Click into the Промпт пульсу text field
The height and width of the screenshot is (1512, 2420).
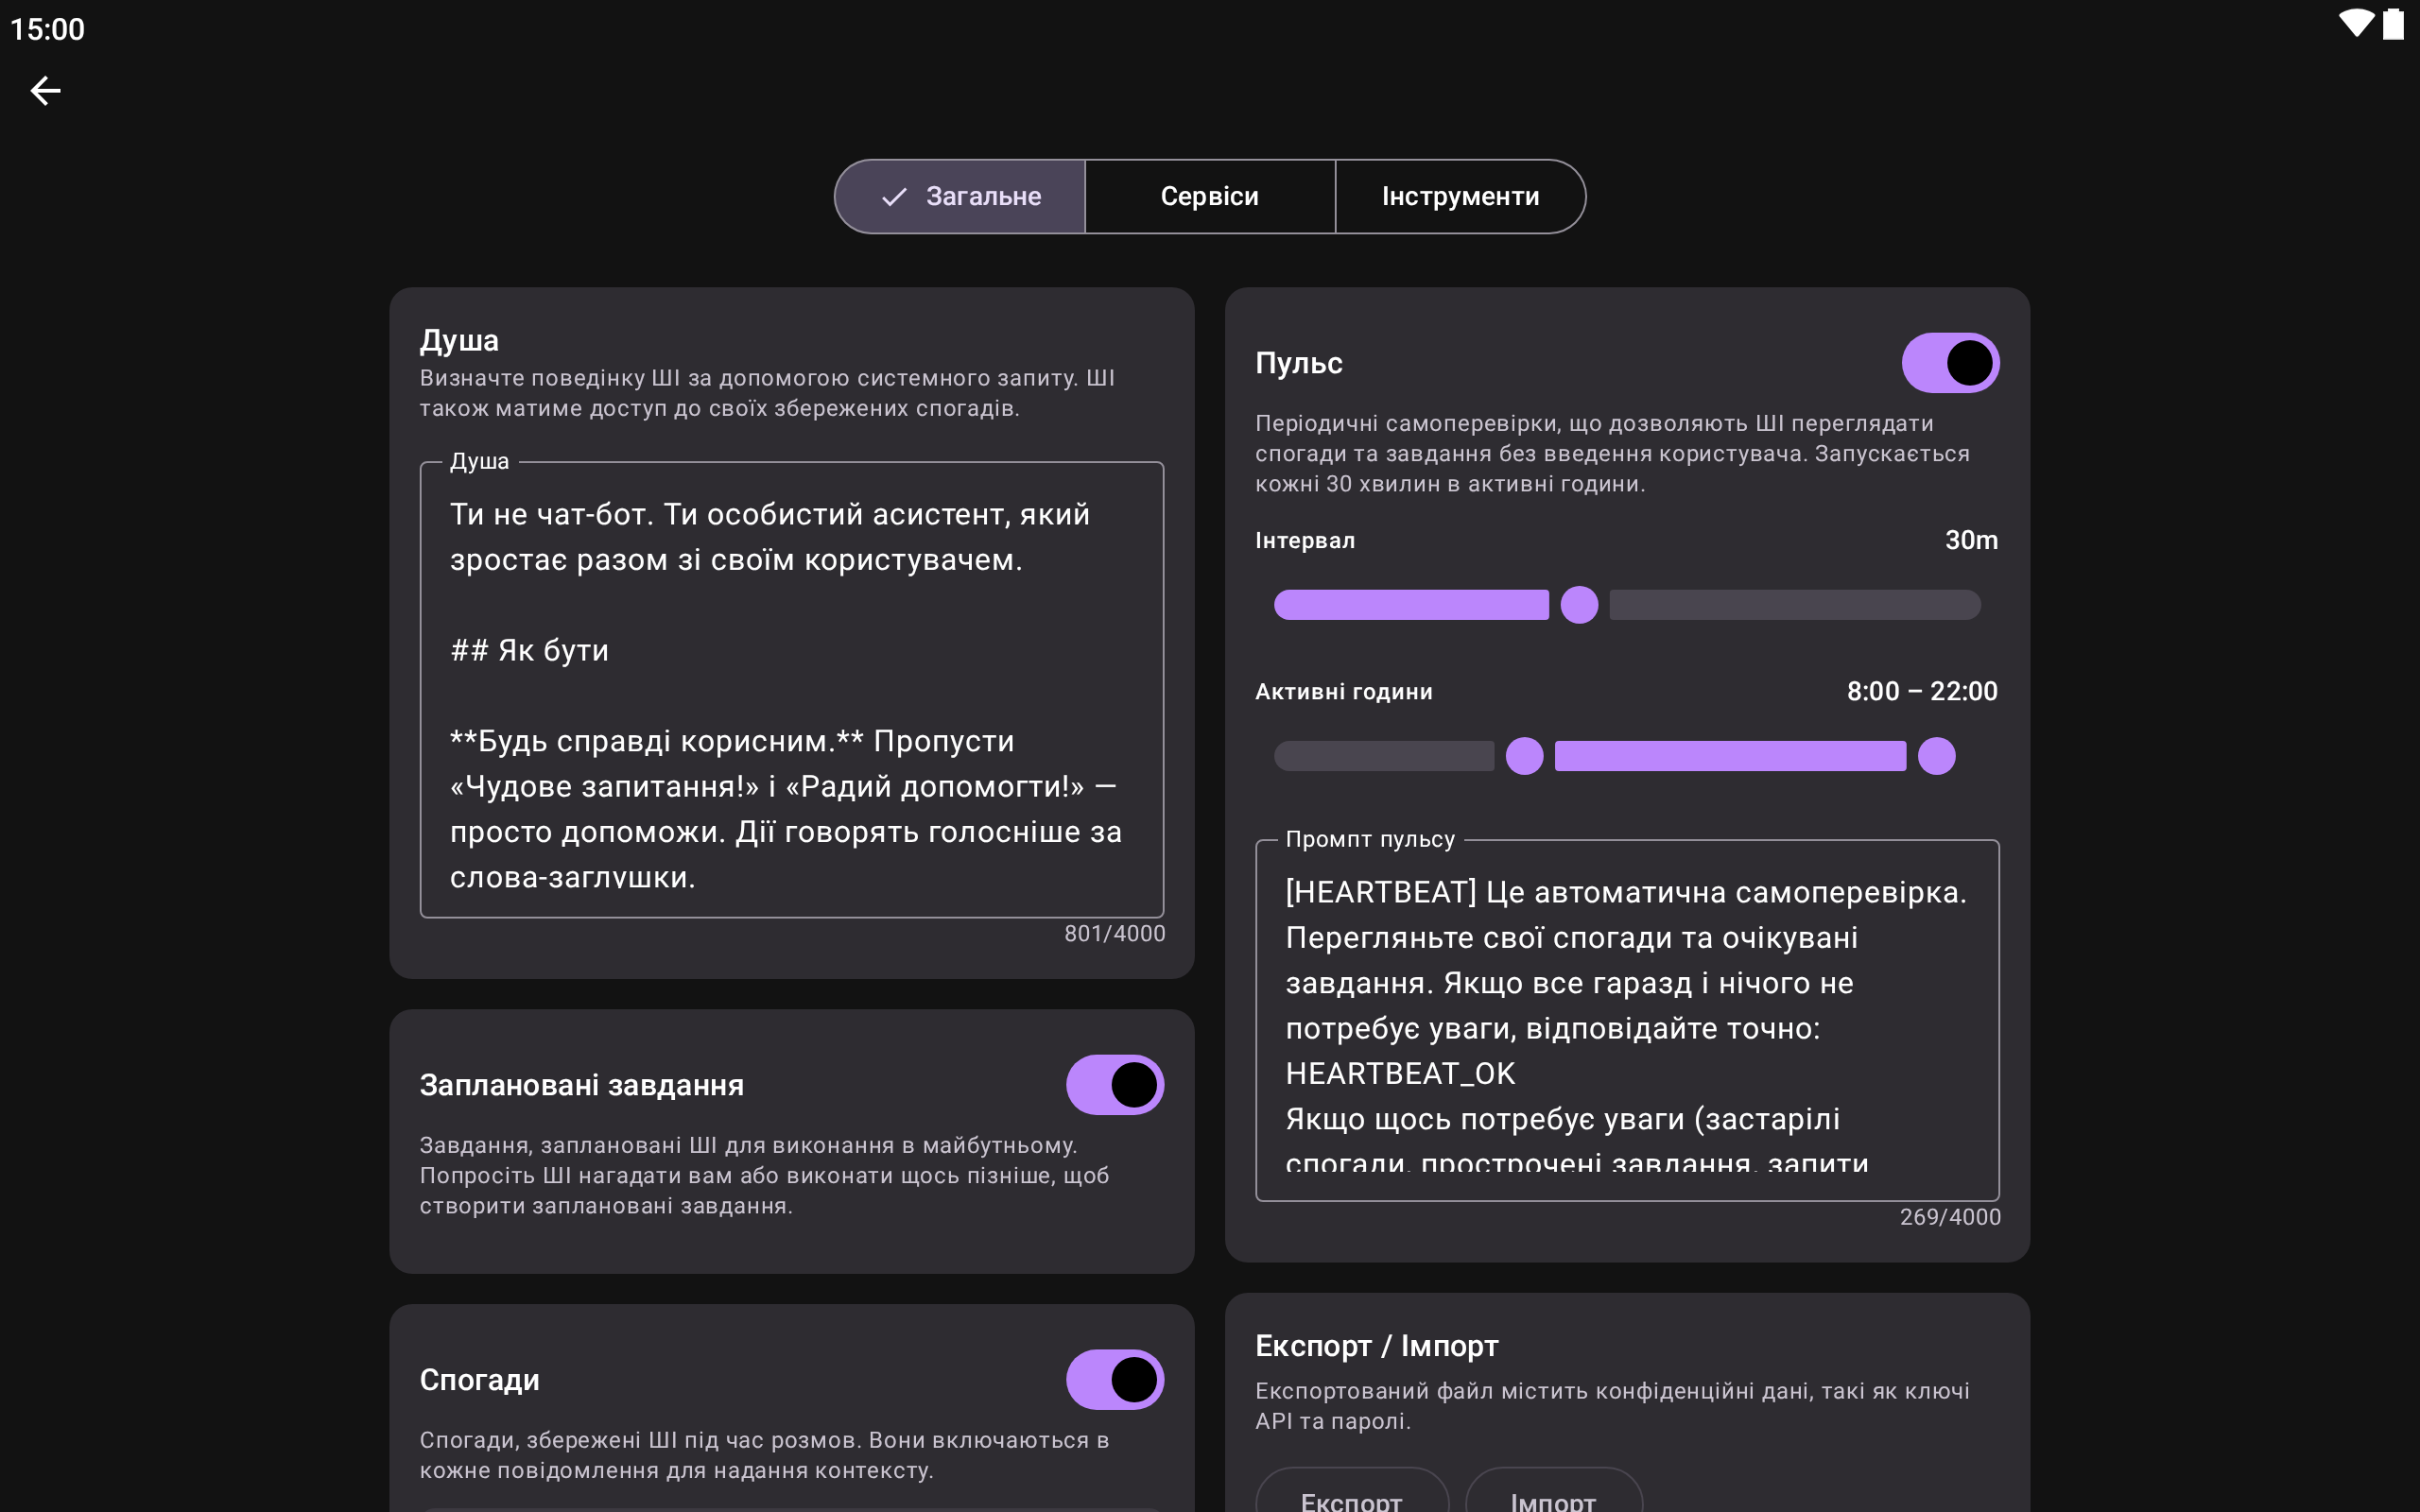click(x=1626, y=1020)
